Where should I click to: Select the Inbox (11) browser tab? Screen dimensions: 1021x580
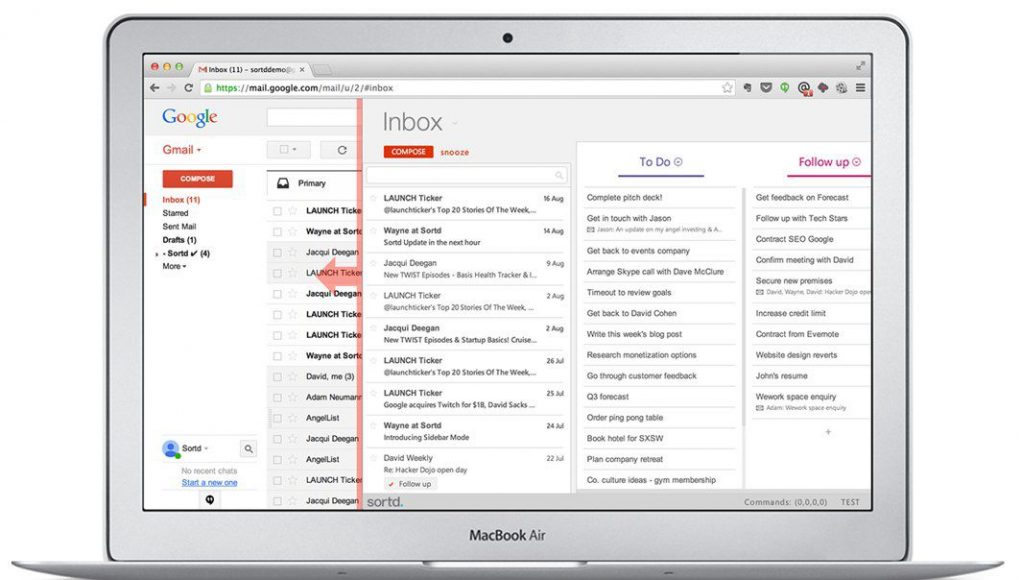[x=251, y=69]
